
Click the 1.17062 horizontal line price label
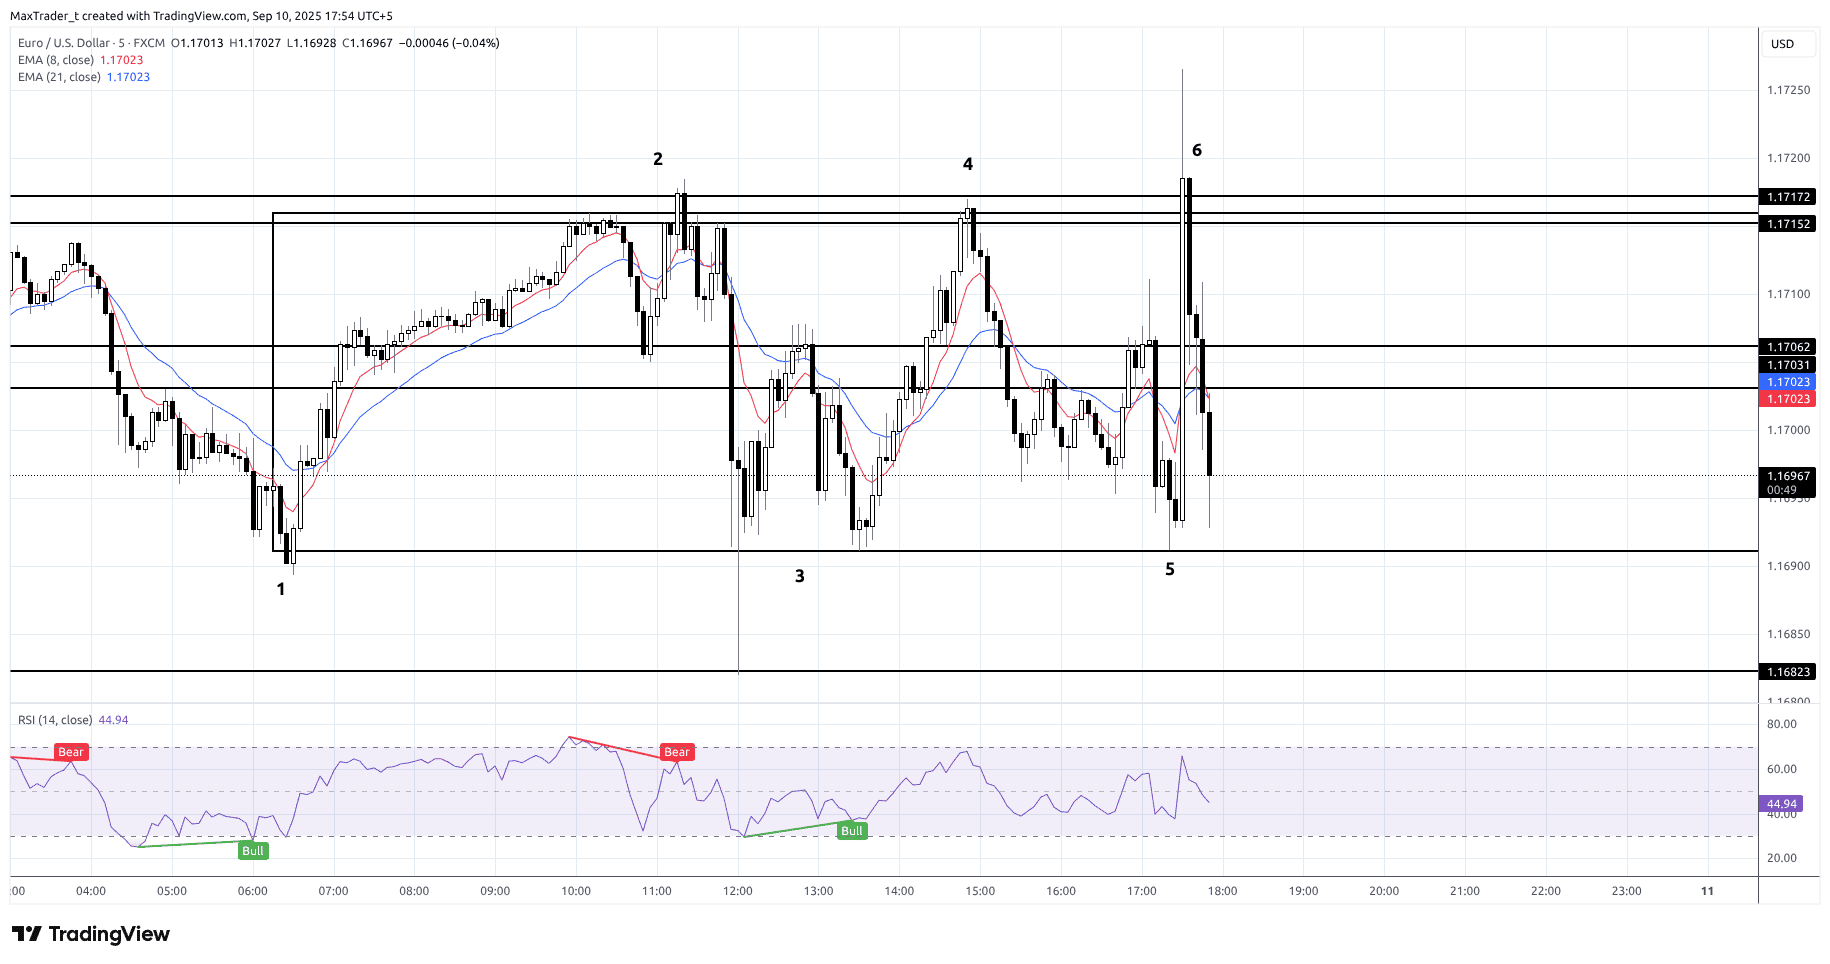(1788, 347)
